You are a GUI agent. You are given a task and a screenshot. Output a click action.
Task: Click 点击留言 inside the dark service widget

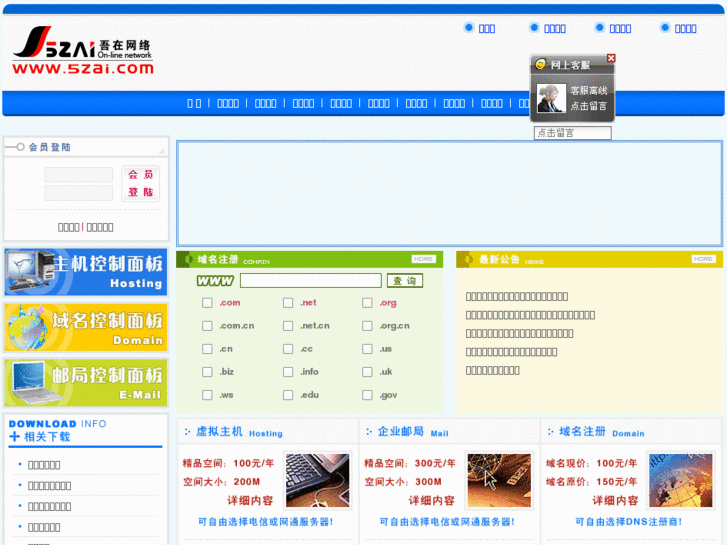click(x=588, y=106)
